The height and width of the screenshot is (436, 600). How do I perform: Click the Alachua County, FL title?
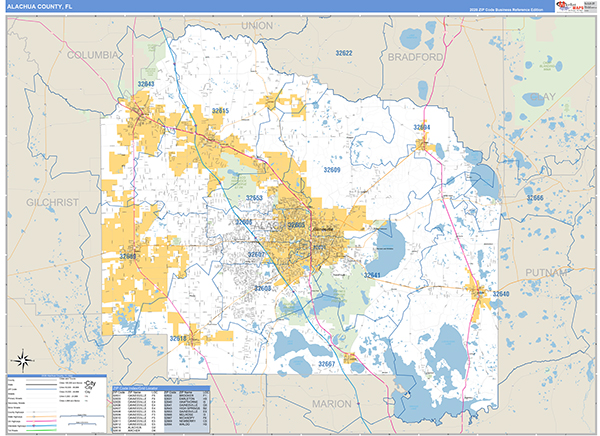[x=40, y=6]
